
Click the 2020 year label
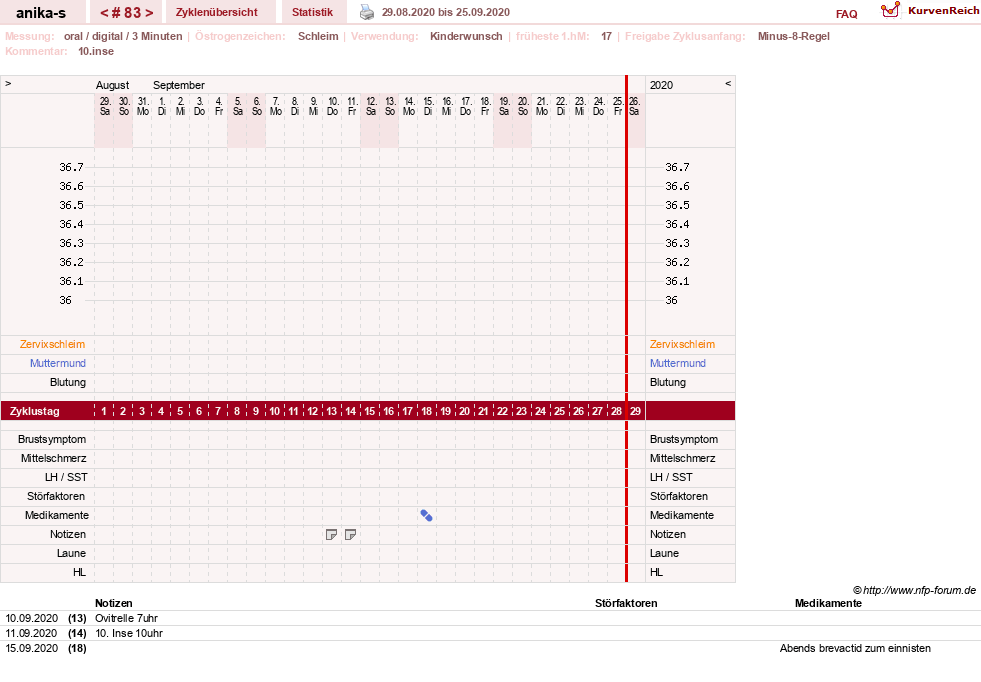(661, 85)
